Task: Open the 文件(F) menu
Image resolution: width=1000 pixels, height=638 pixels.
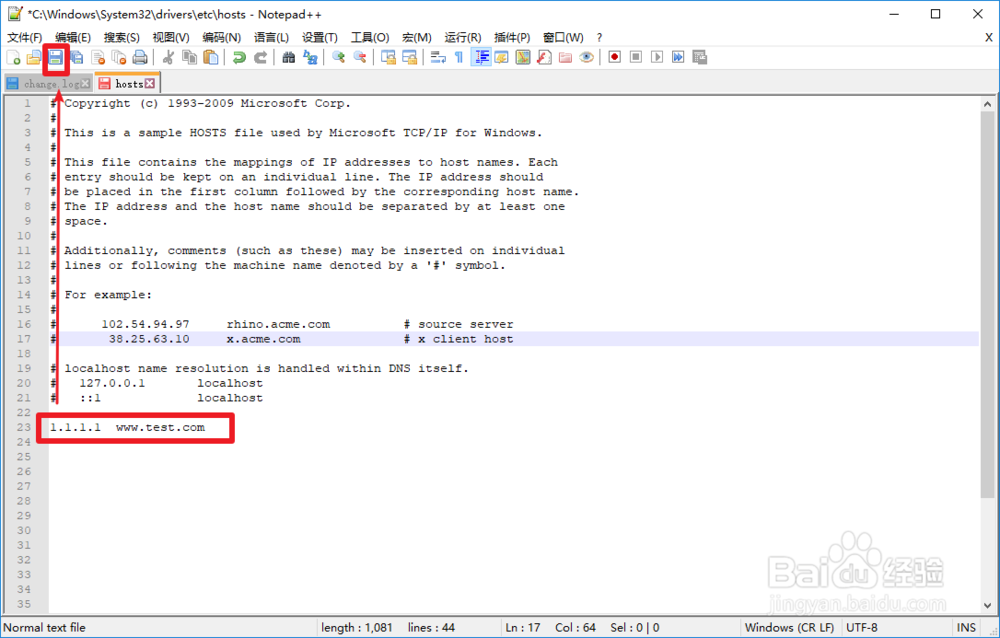Action: [24, 38]
